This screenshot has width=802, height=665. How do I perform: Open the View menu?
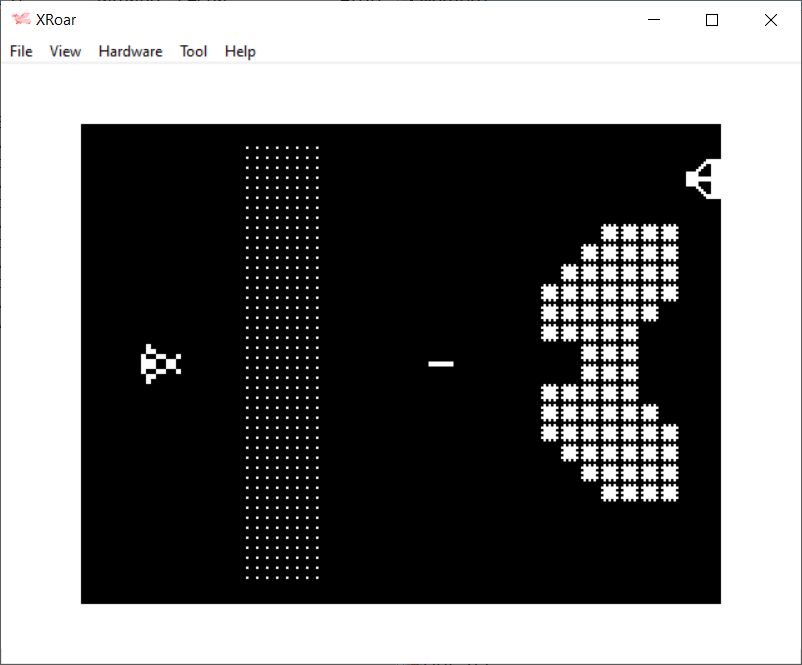click(x=65, y=51)
